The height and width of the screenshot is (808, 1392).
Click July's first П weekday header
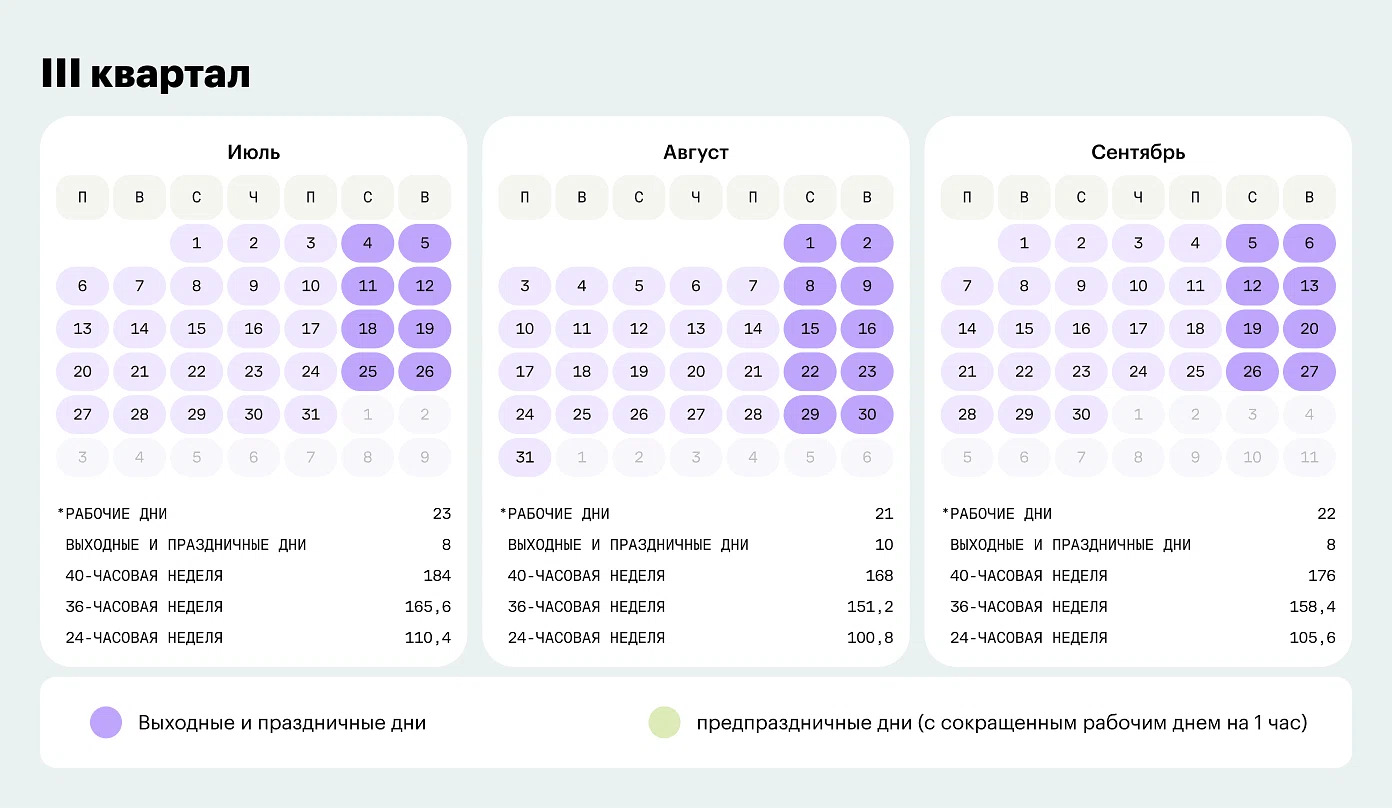pos(82,198)
